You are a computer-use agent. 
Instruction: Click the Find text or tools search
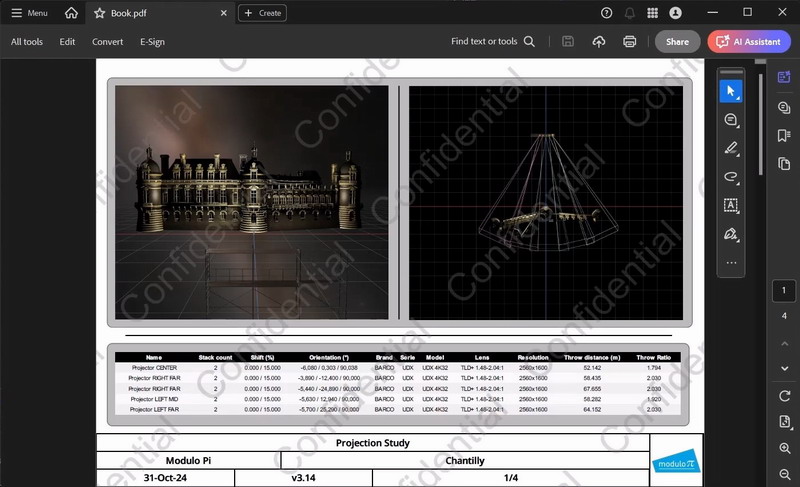pyautogui.click(x=493, y=42)
